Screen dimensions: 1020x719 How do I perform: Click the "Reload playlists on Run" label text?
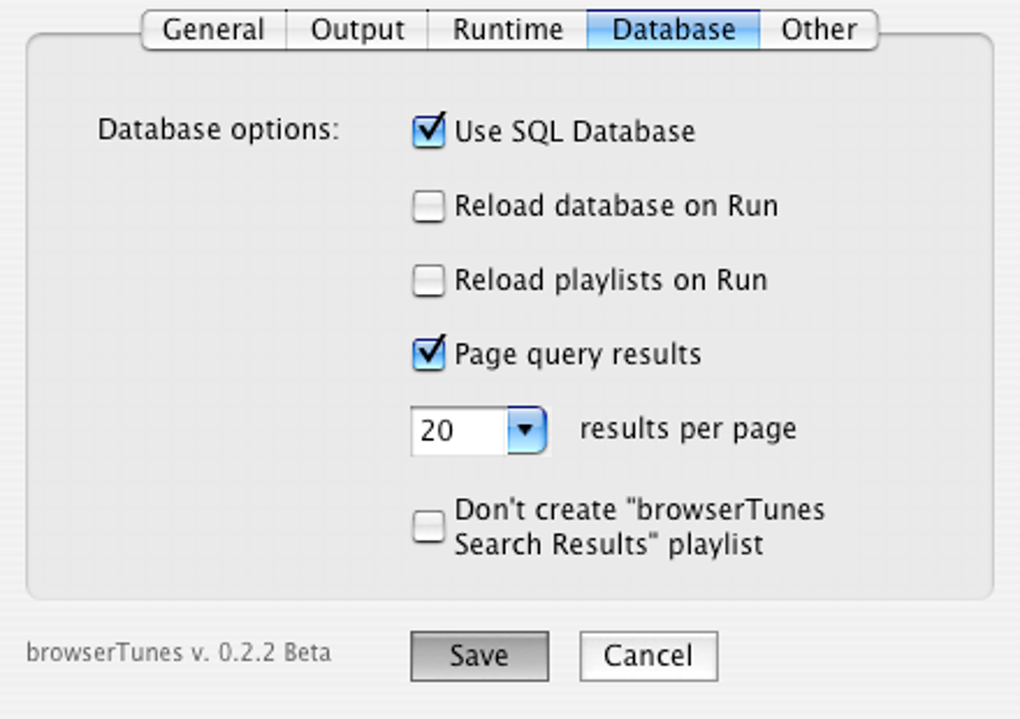610,280
